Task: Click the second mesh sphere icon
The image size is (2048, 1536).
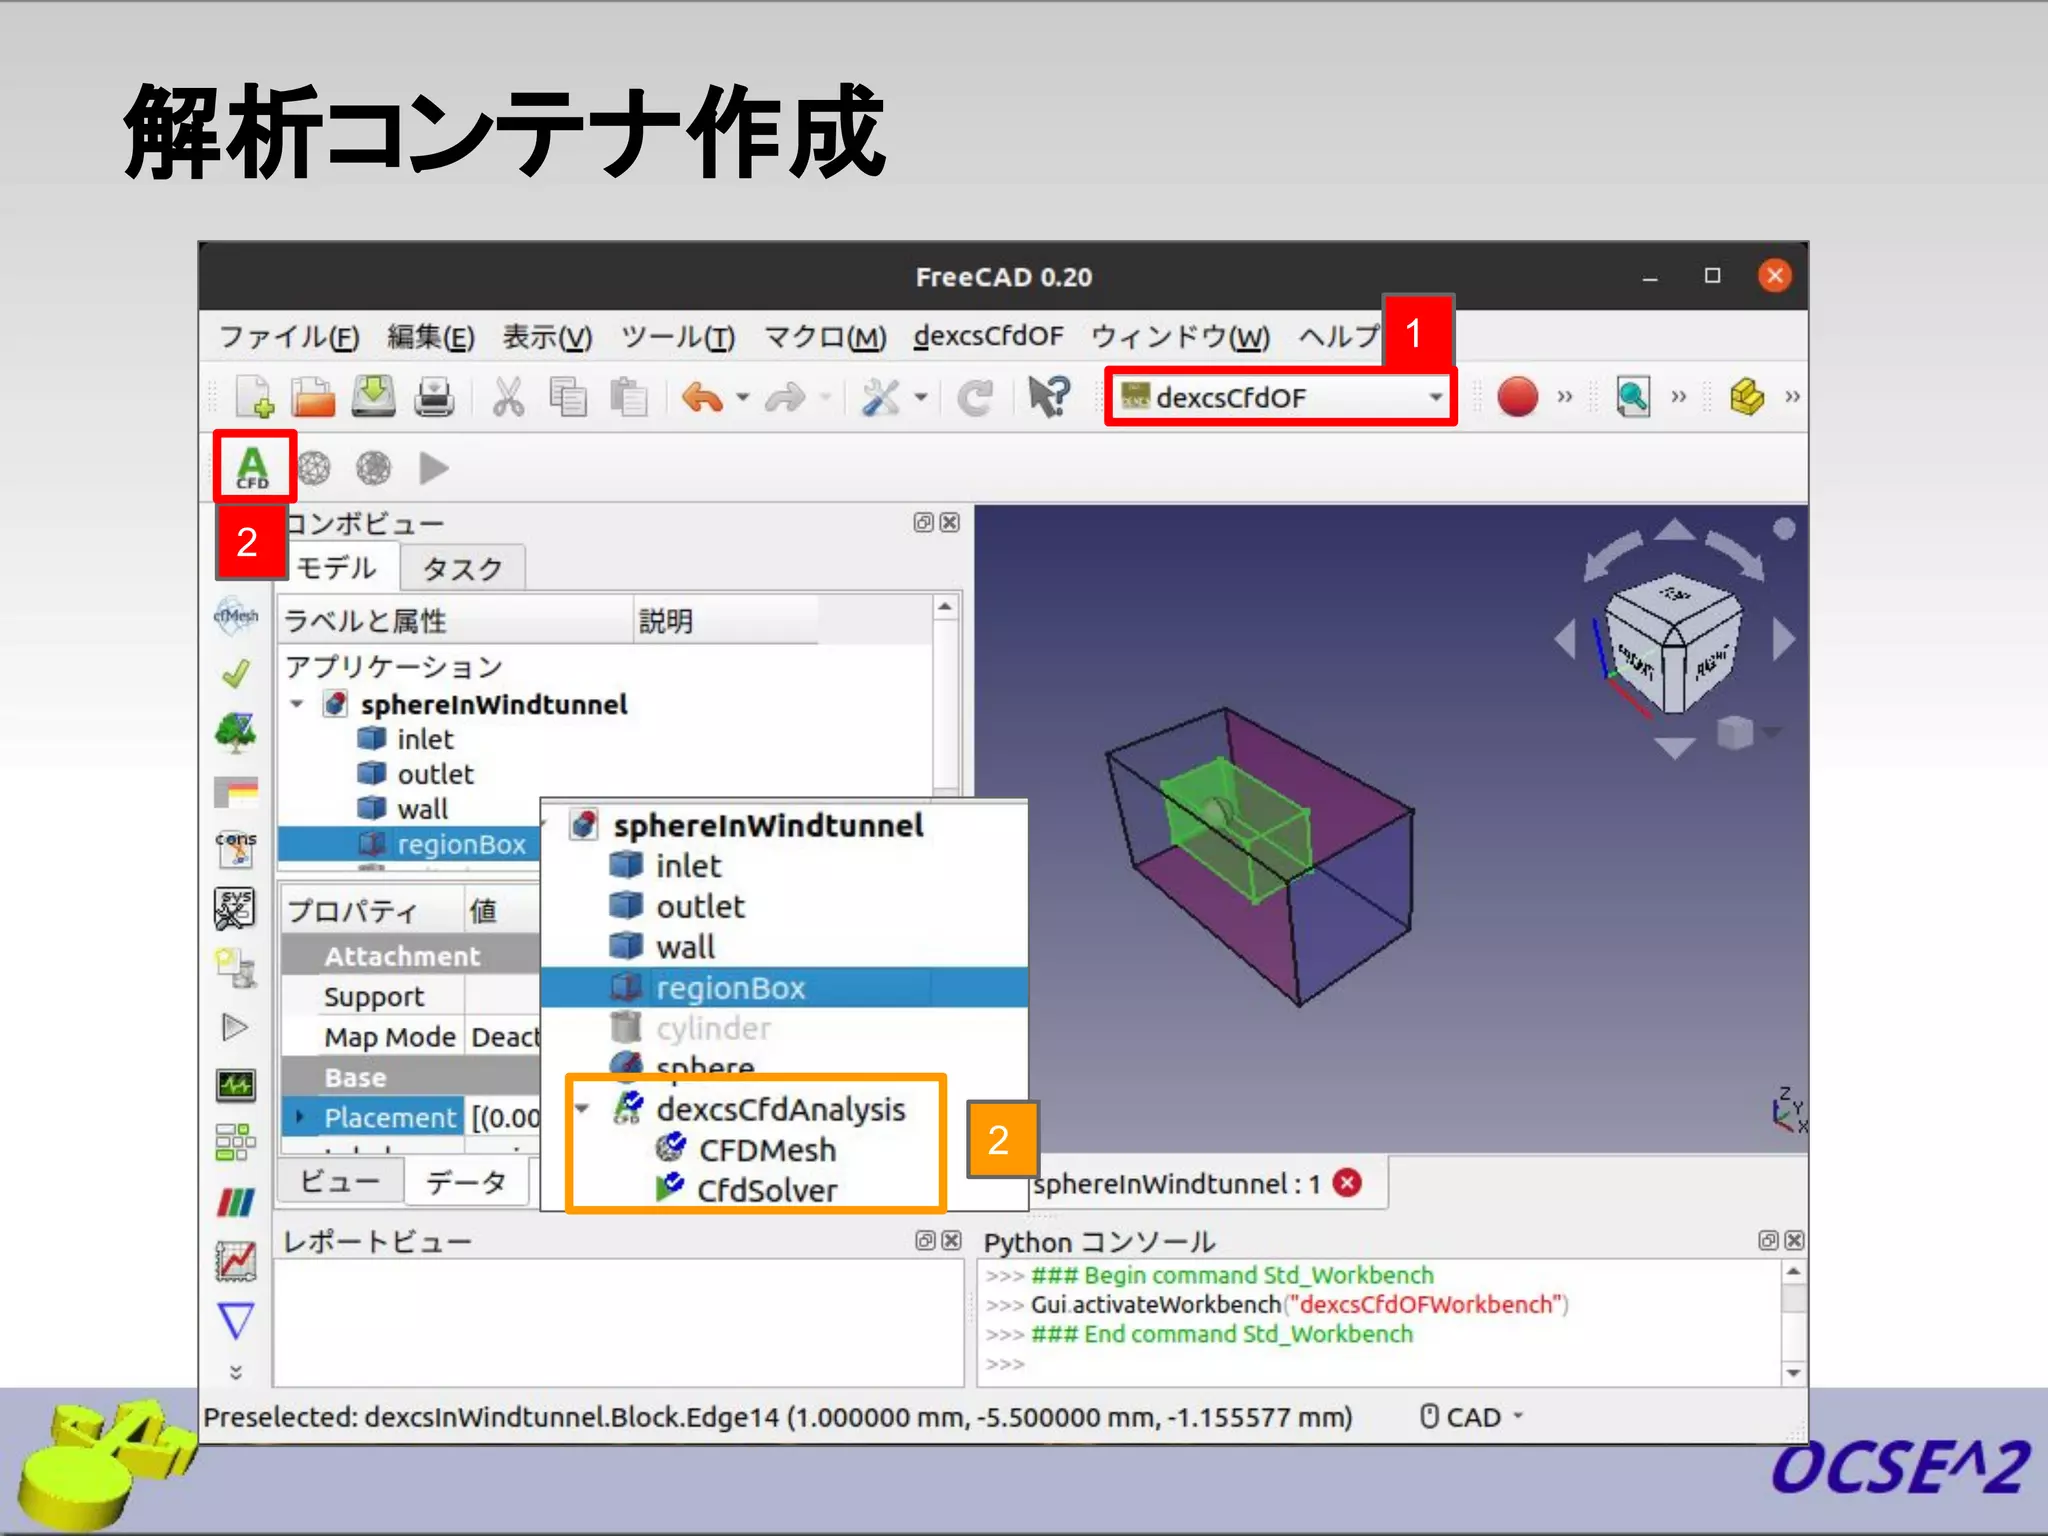Action: coord(374,468)
